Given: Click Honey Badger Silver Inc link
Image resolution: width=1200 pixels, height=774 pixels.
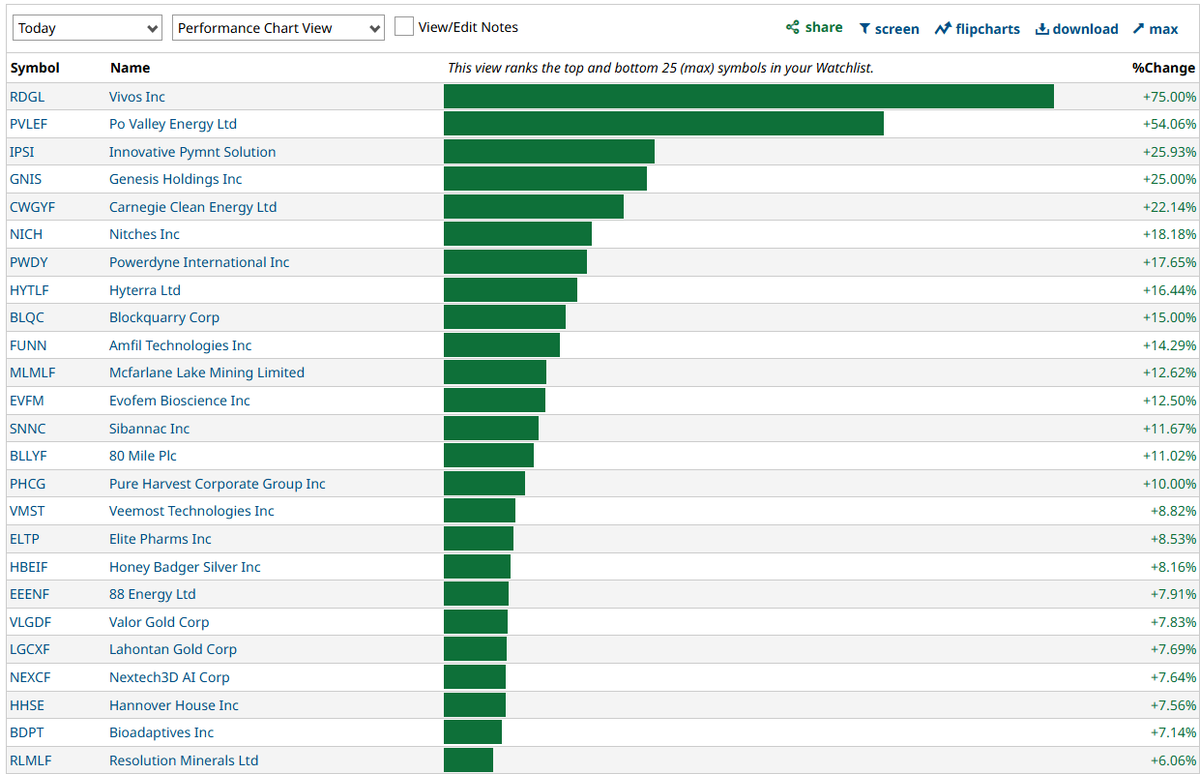Looking at the screenshot, I should coord(185,566).
